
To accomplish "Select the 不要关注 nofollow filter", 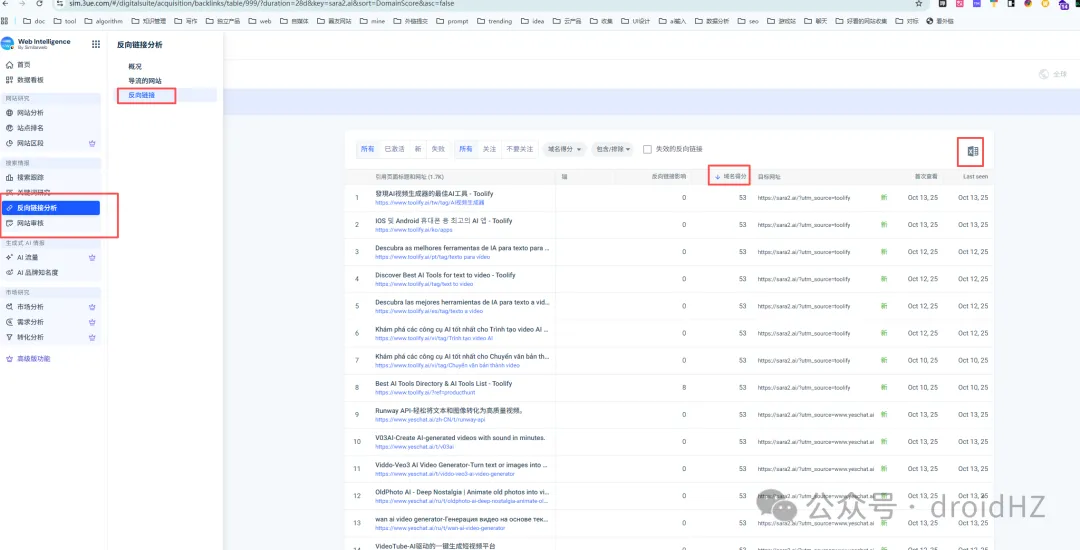I will 519,149.
